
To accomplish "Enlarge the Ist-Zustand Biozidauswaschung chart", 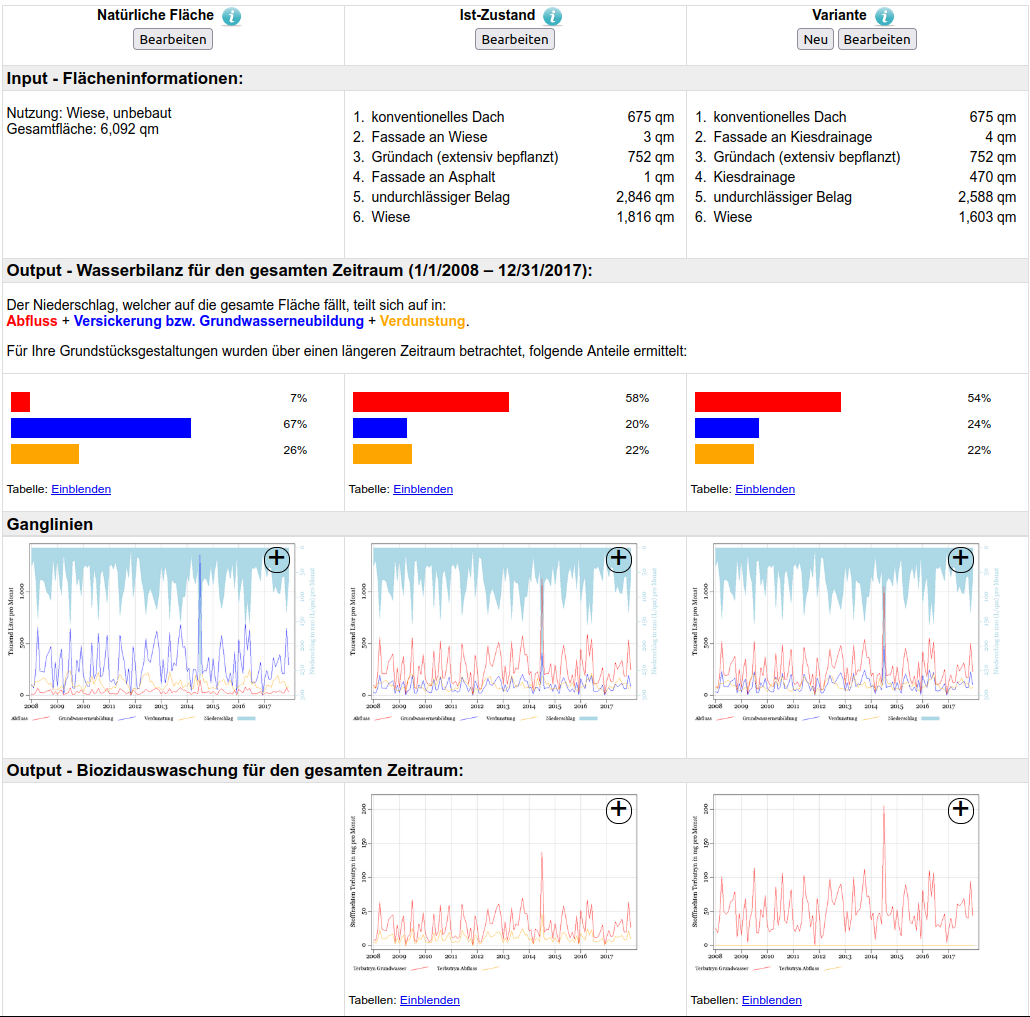I will [619, 809].
